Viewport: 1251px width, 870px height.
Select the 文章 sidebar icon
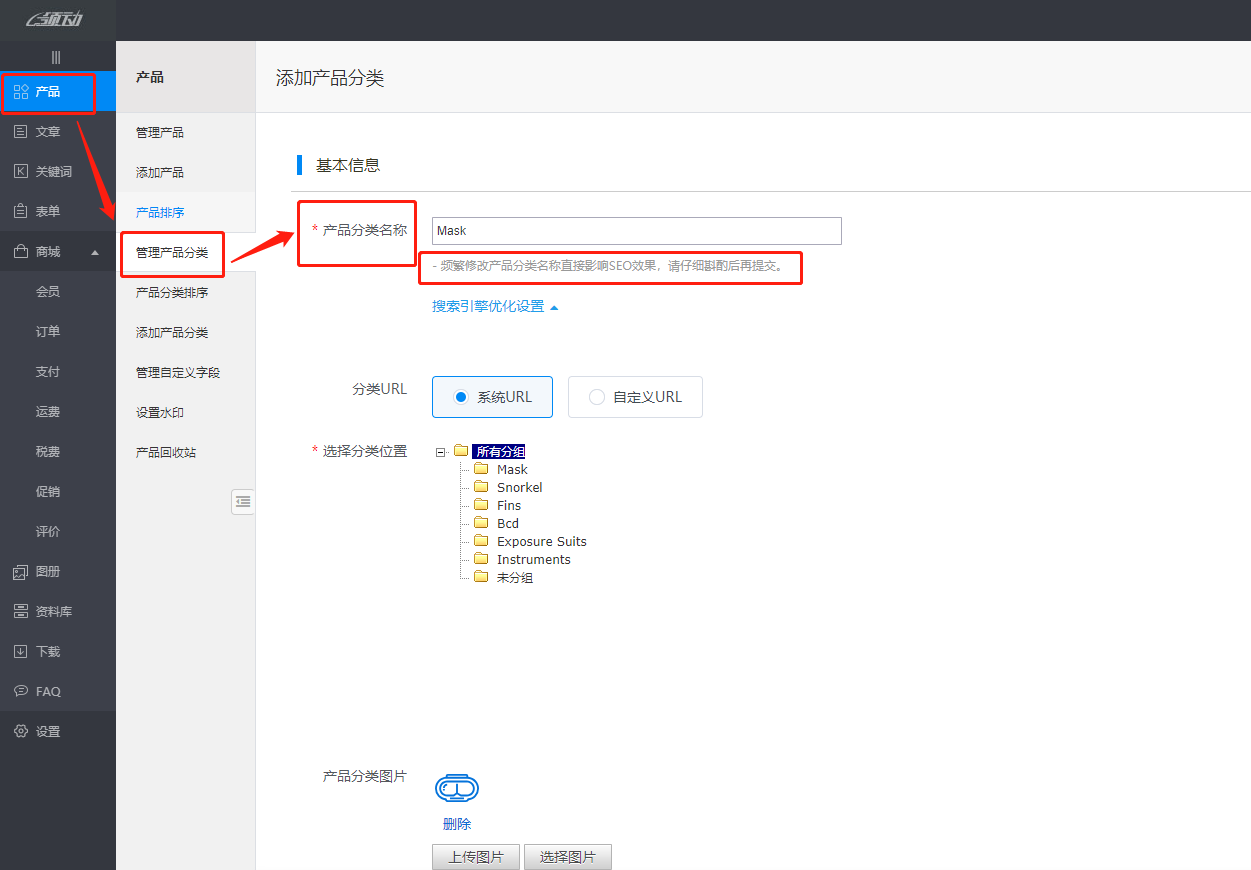pos(47,131)
